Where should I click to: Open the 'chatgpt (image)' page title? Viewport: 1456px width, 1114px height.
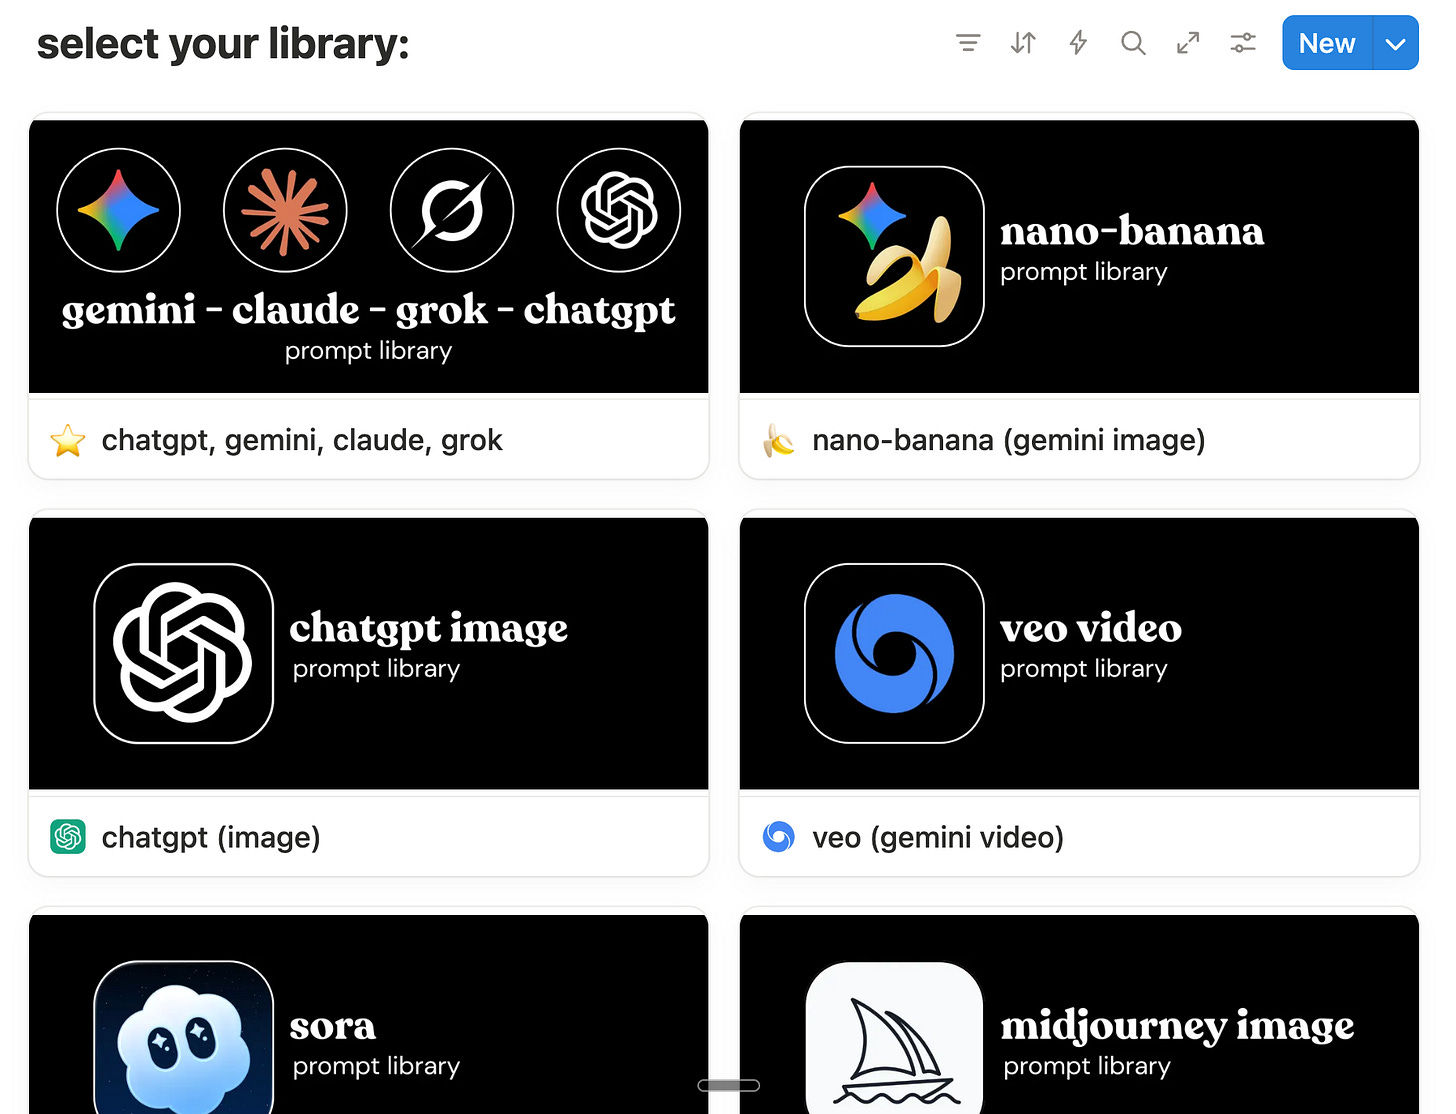pyautogui.click(x=211, y=837)
